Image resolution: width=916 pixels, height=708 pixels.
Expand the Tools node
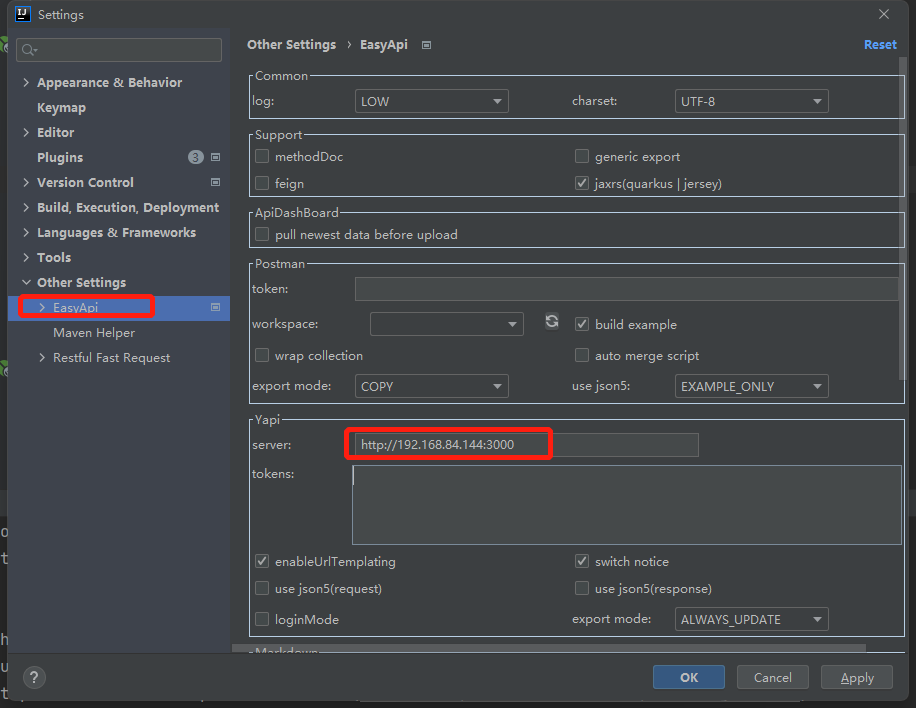point(26,258)
